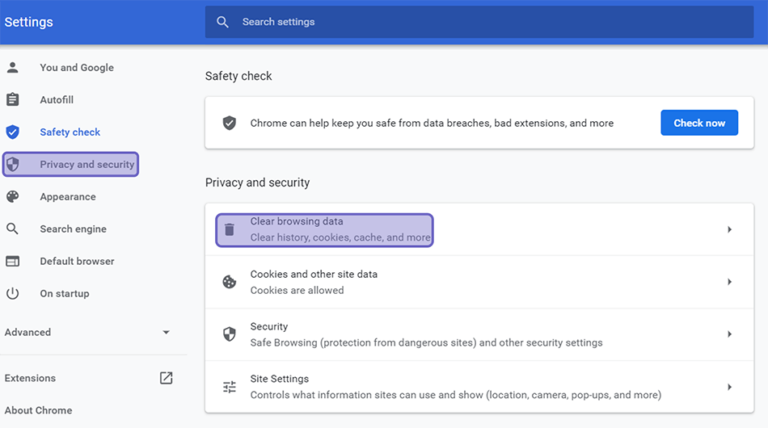Expand the Security row chevron
Screen dimensions: 768x428
tap(729, 334)
